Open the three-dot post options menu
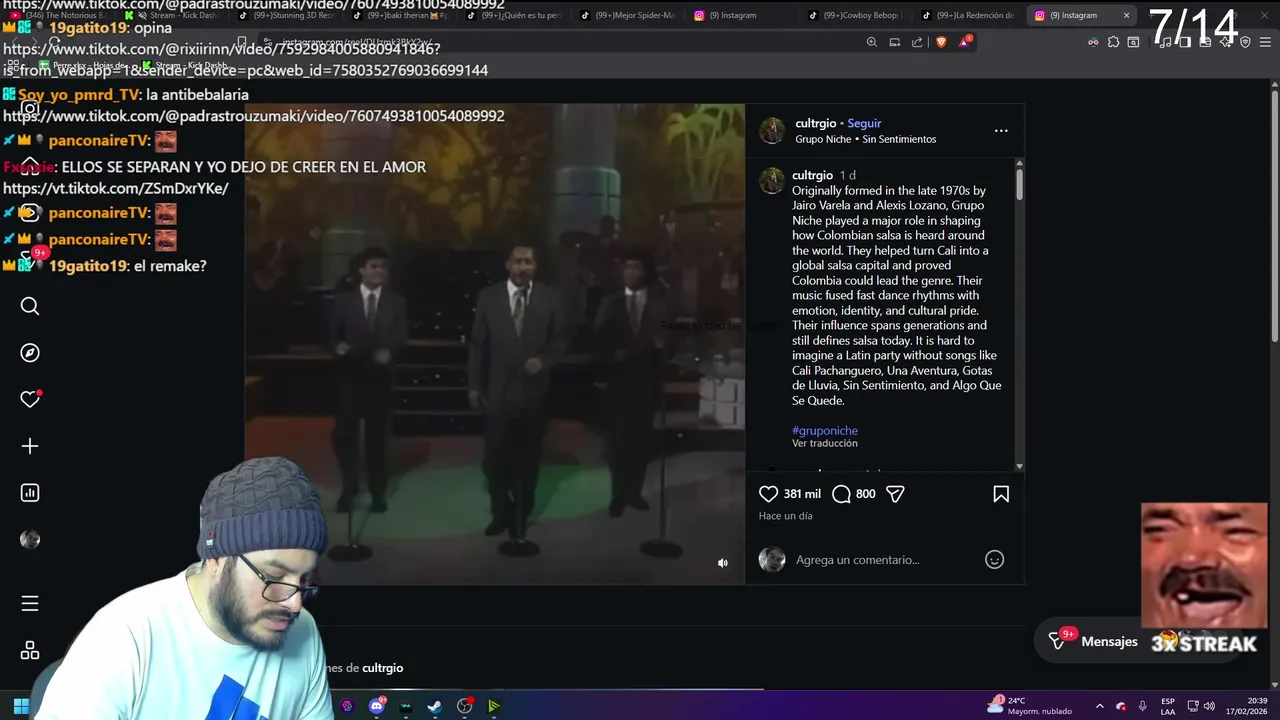This screenshot has height=720, width=1280. pyautogui.click(x=1001, y=131)
